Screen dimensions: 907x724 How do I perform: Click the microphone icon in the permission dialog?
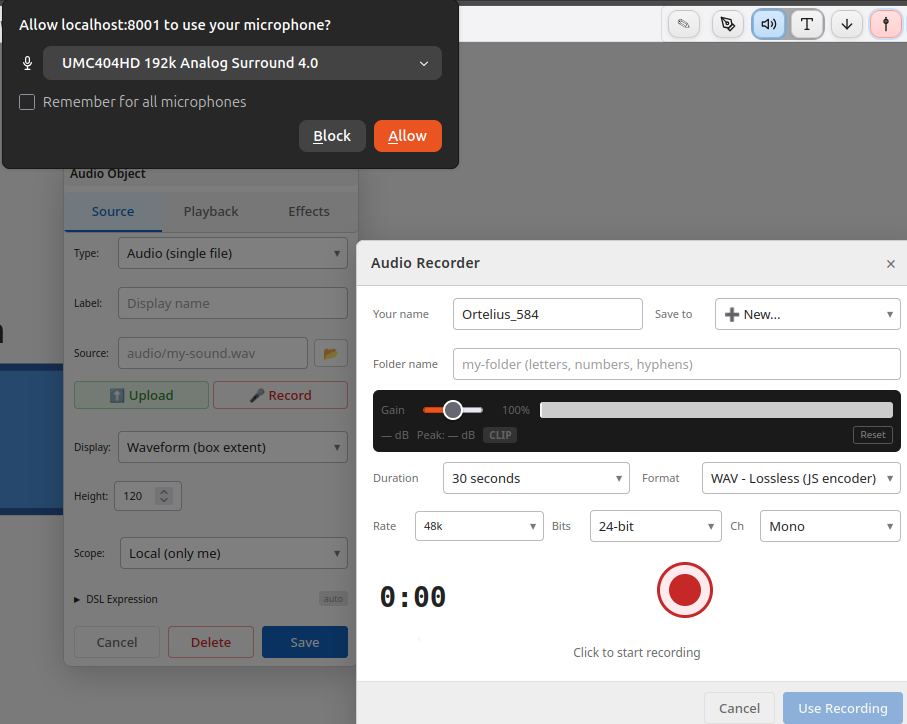(x=27, y=62)
